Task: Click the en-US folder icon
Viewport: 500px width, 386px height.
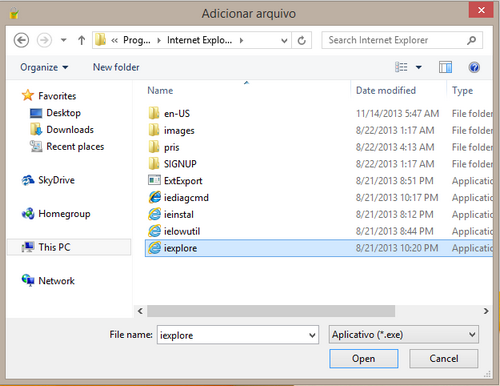Action: 154,113
